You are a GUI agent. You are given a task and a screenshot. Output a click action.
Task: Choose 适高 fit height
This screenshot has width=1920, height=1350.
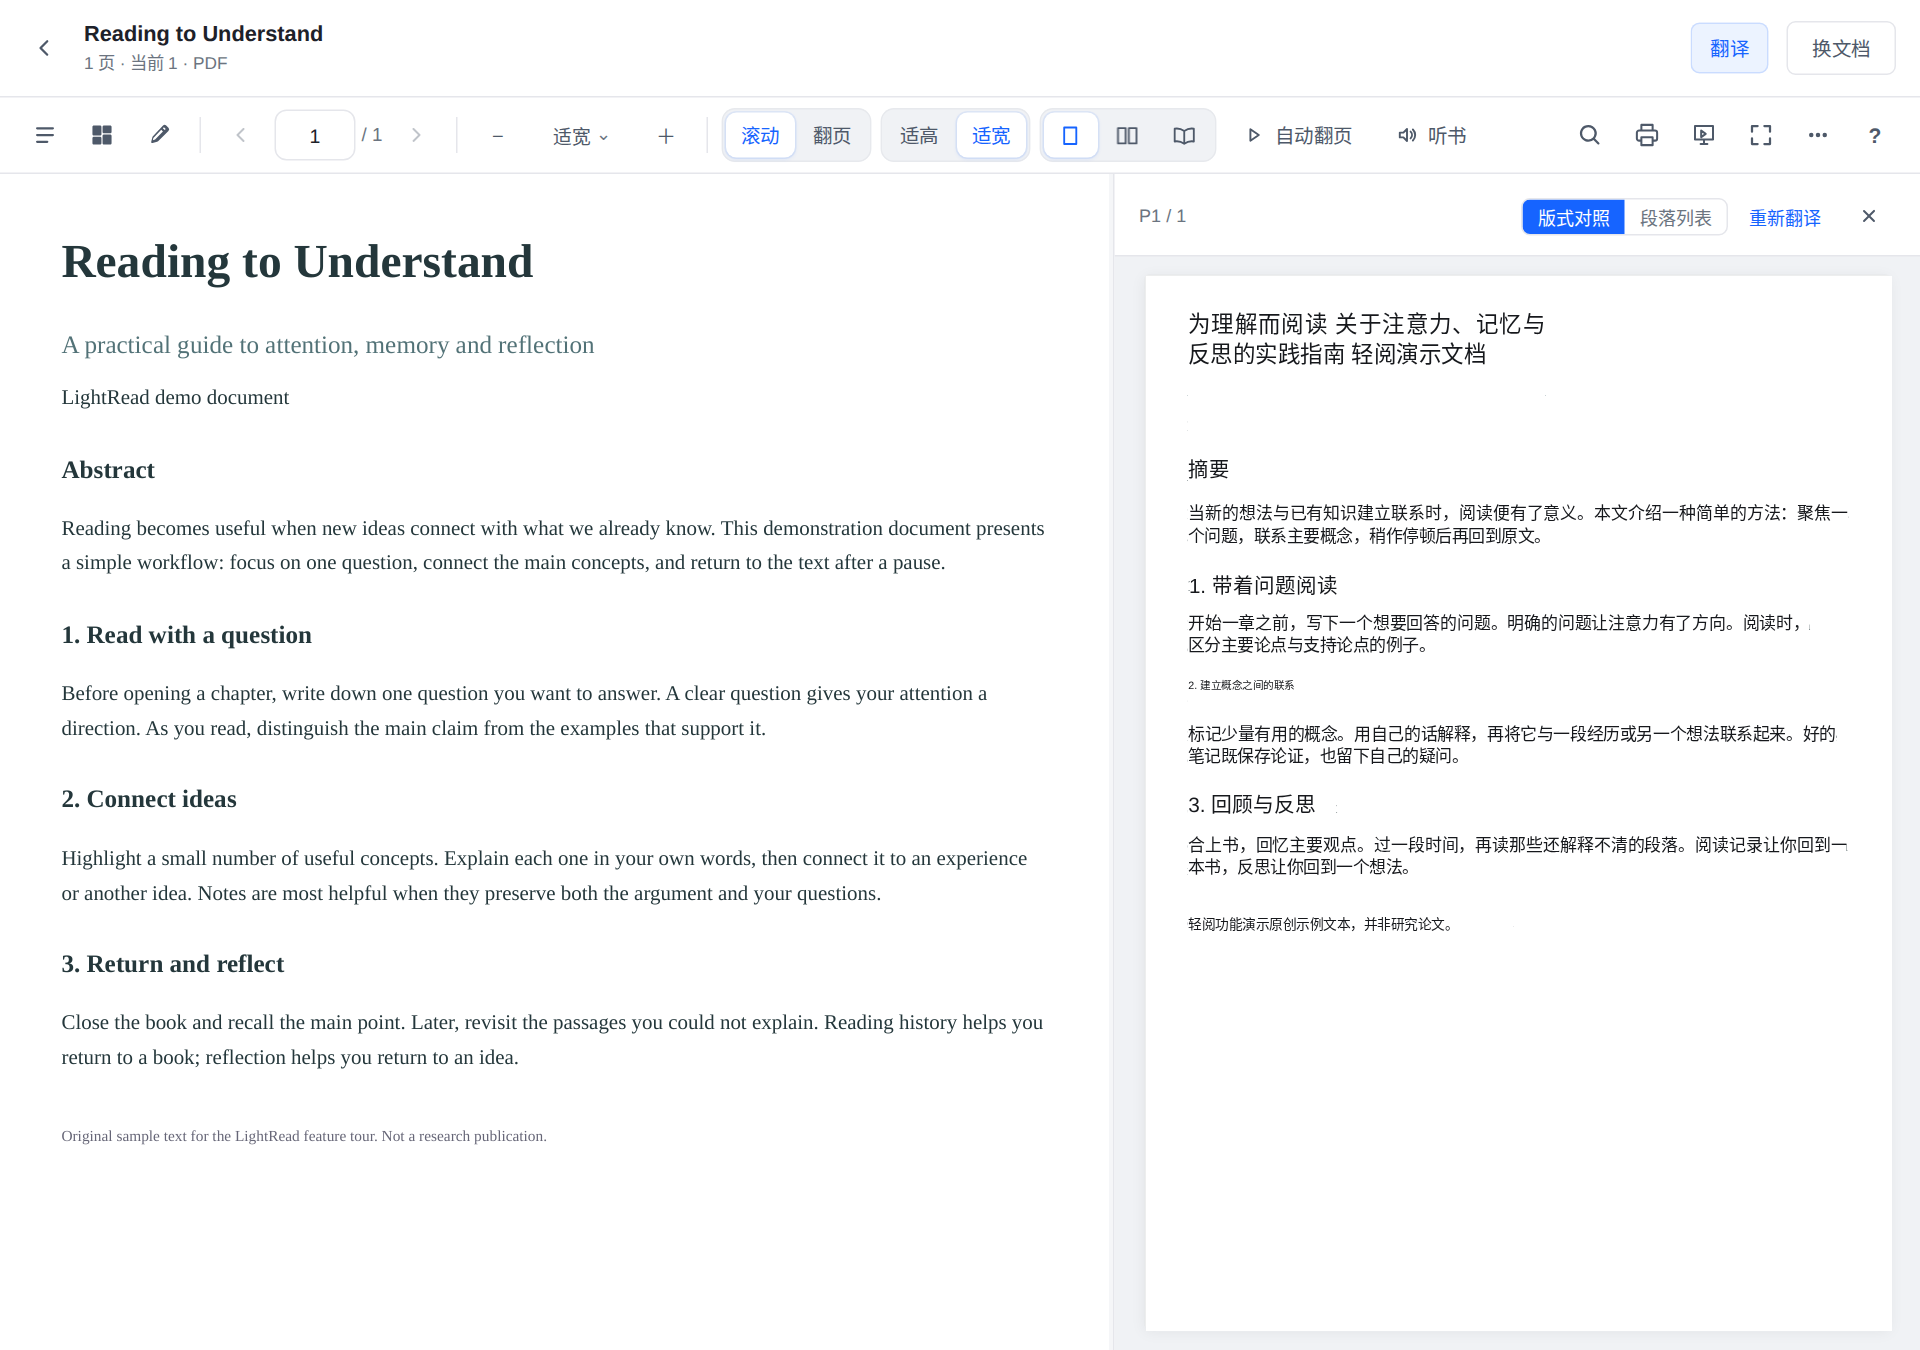tap(919, 136)
